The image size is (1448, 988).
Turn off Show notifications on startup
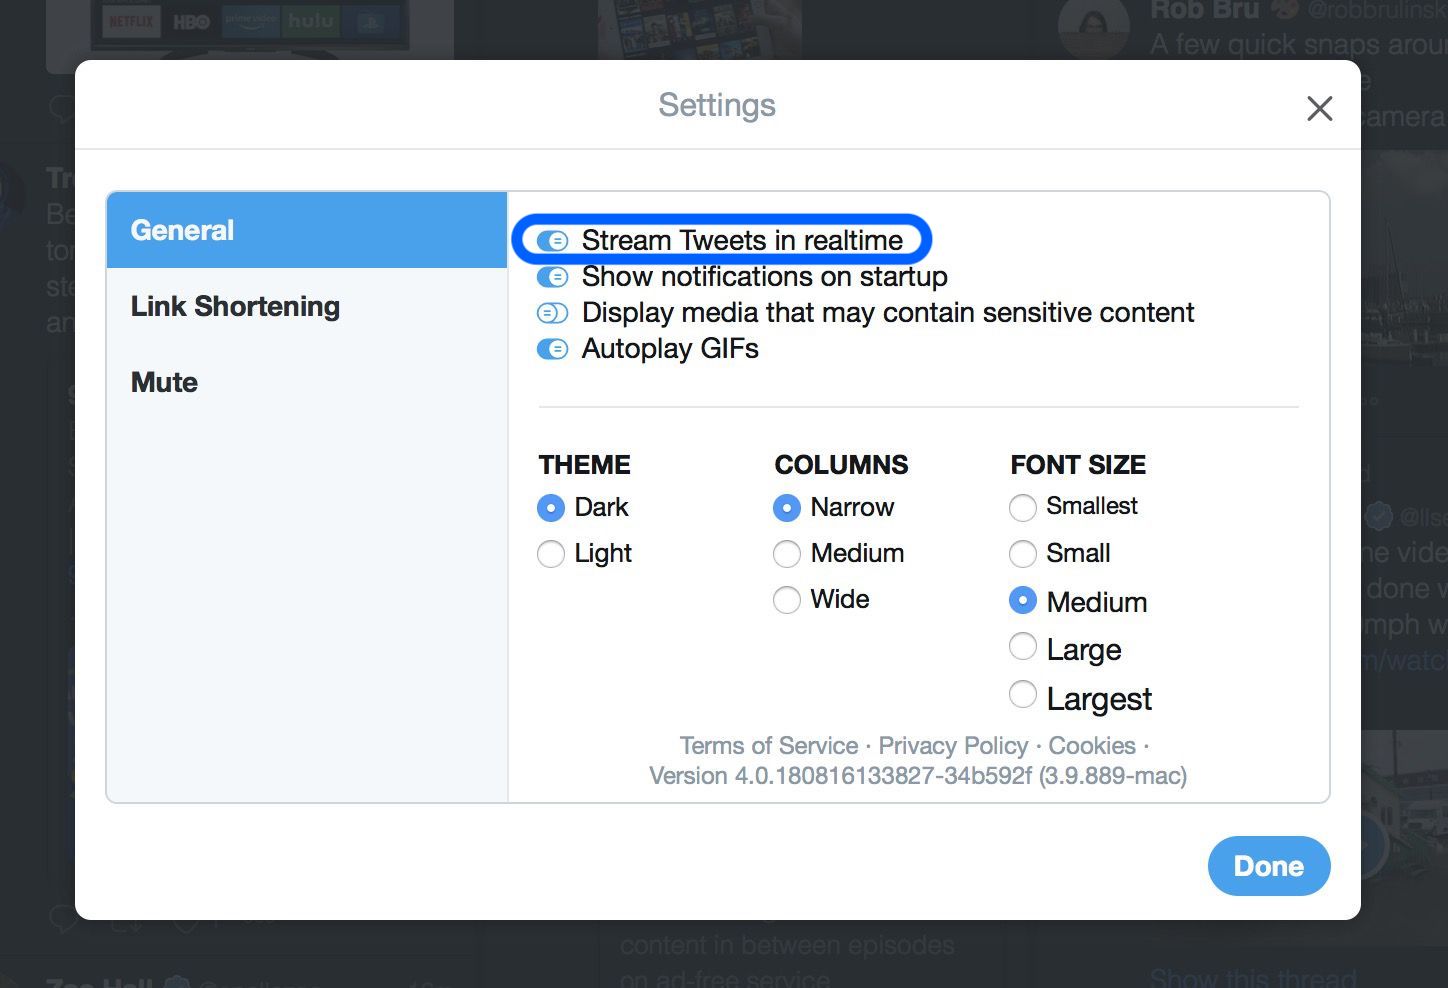(552, 277)
